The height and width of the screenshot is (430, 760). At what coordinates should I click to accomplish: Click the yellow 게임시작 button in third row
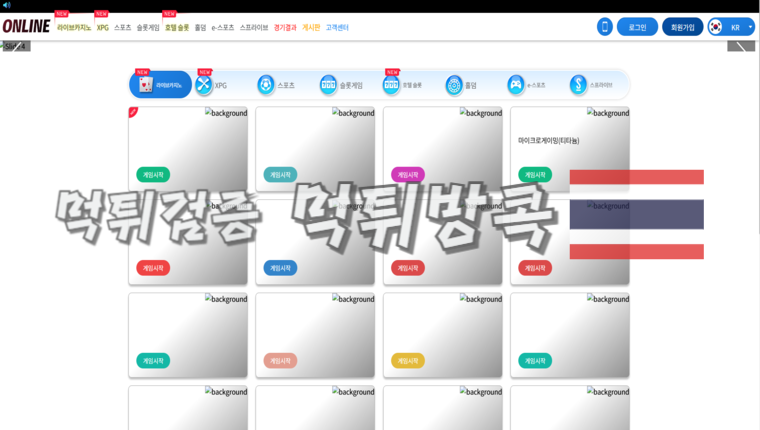click(408, 361)
